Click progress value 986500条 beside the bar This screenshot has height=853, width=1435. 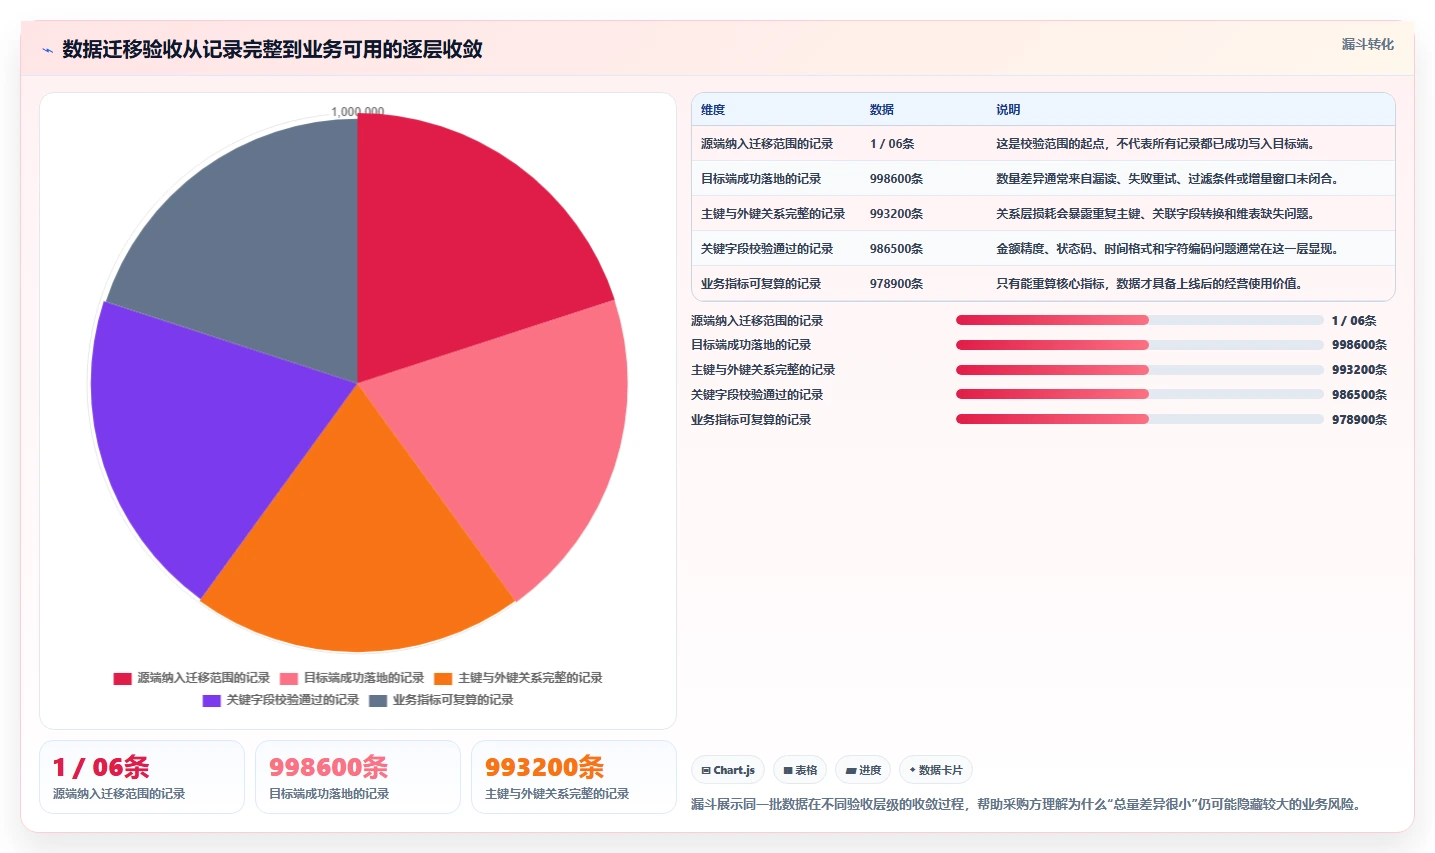pos(1359,395)
